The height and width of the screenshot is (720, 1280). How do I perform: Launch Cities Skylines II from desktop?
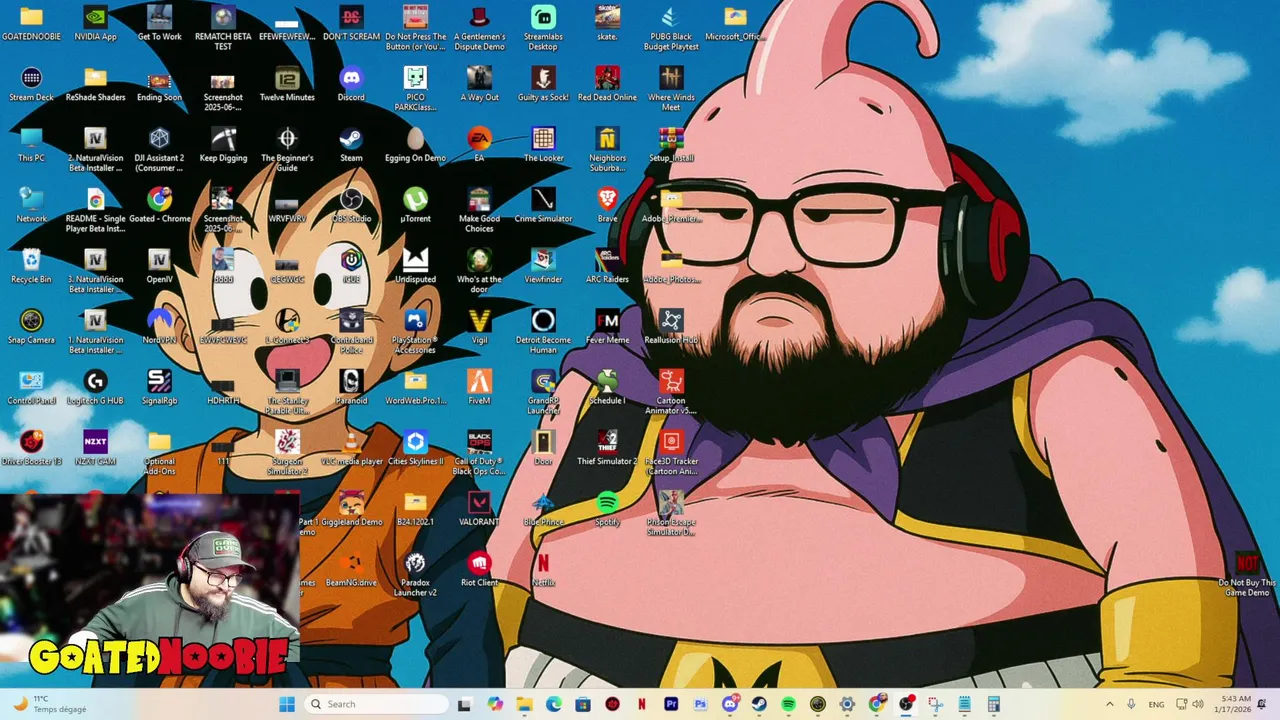tap(415, 450)
